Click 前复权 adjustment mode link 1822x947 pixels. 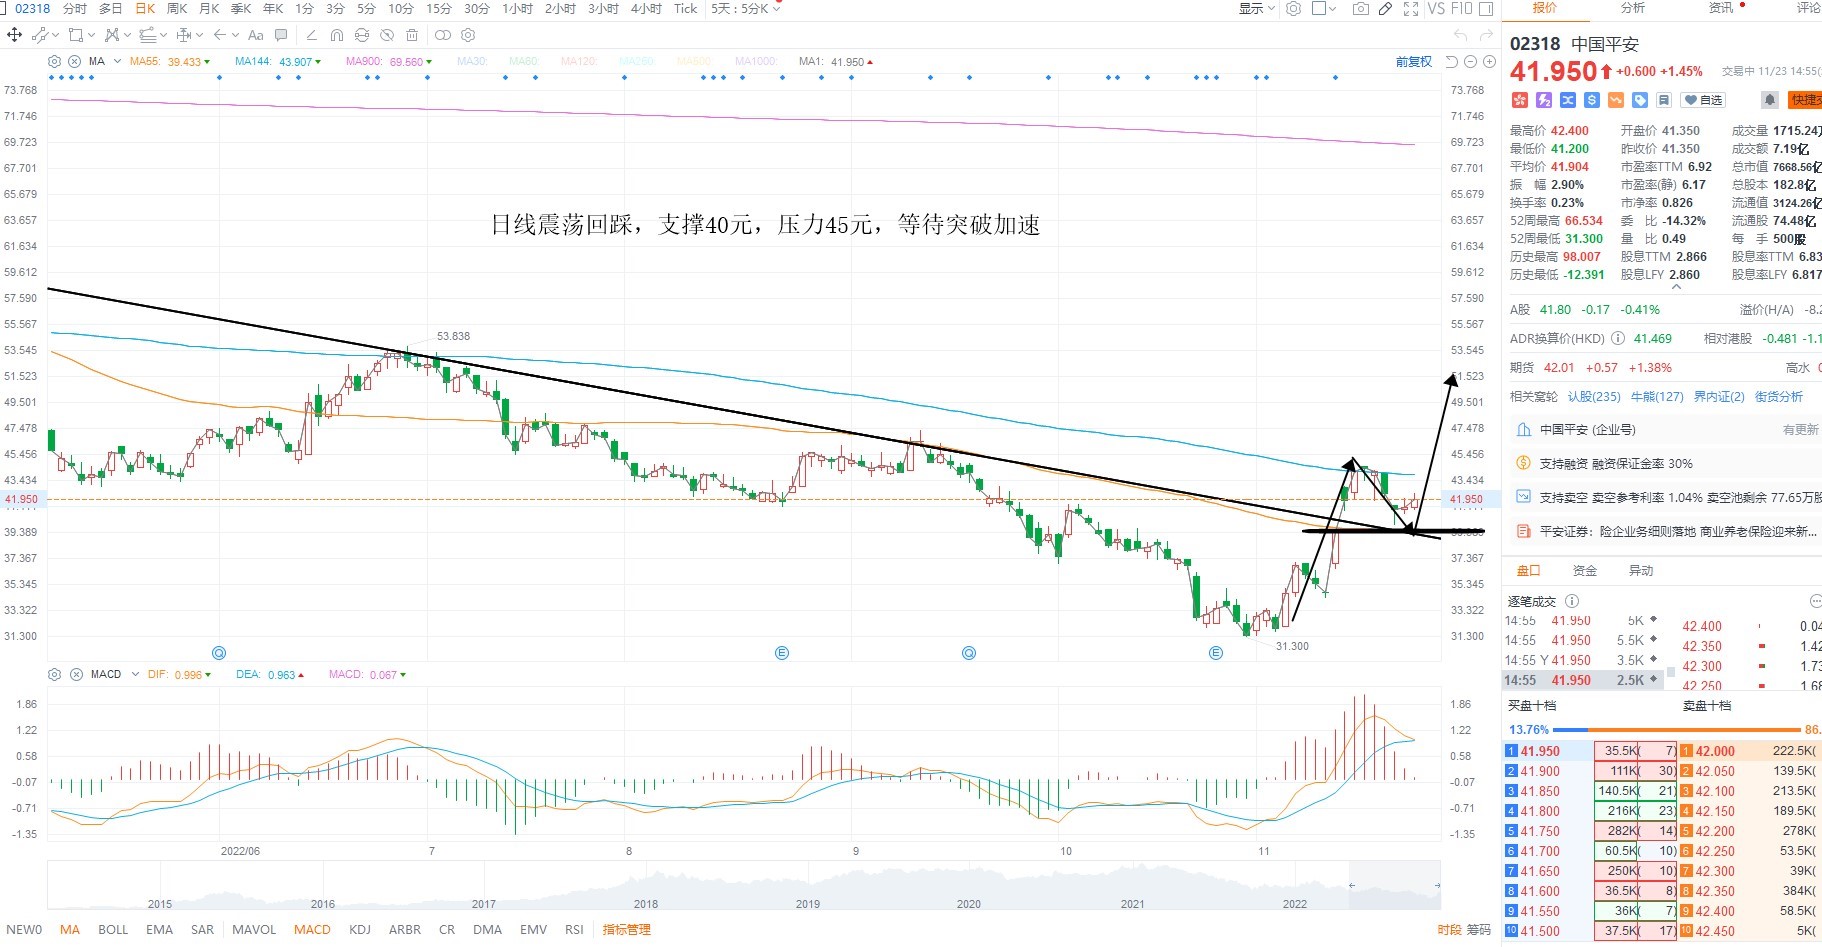[1414, 62]
